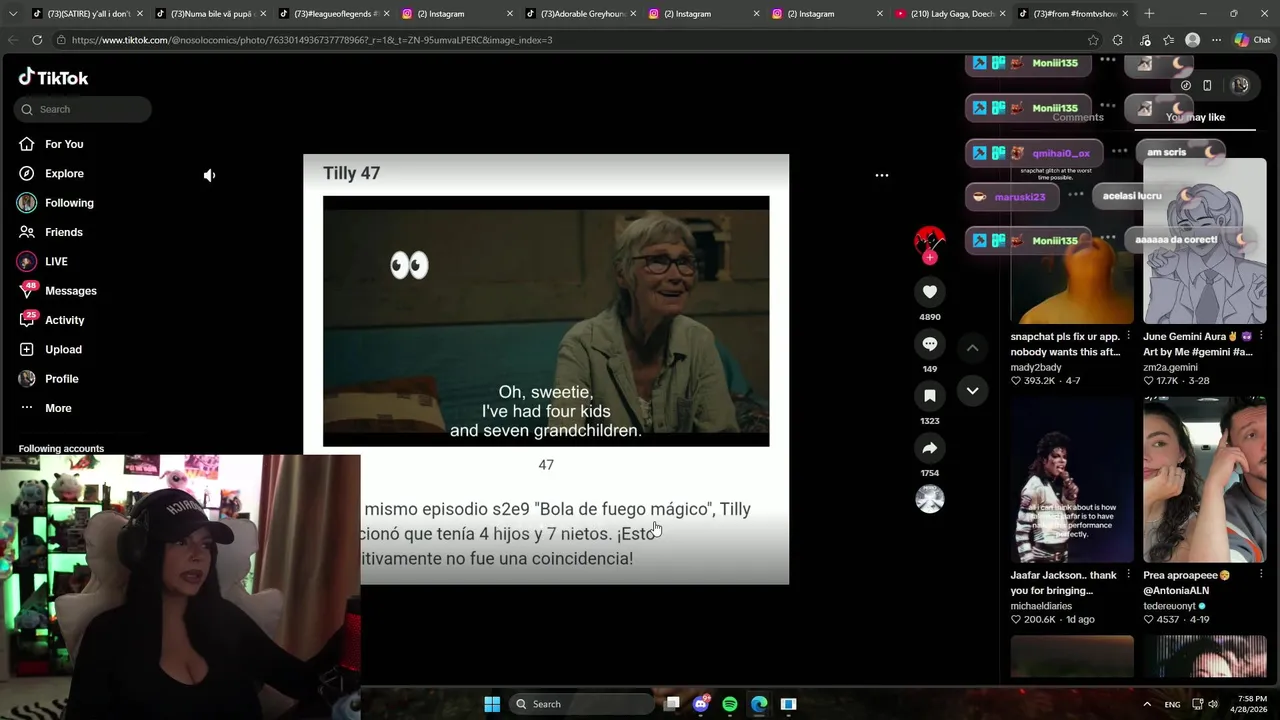1280x720 pixels.
Task: Bookmark the post to favorites
Action: tap(930, 396)
